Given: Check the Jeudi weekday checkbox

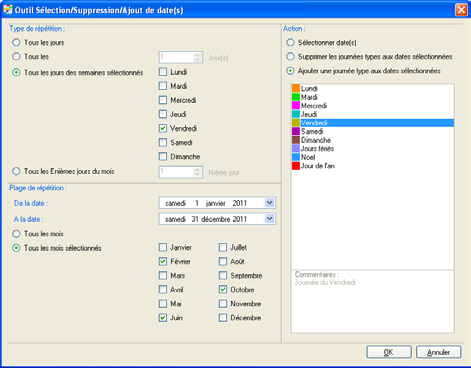Looking at the screenshot, I should (163, 114).
